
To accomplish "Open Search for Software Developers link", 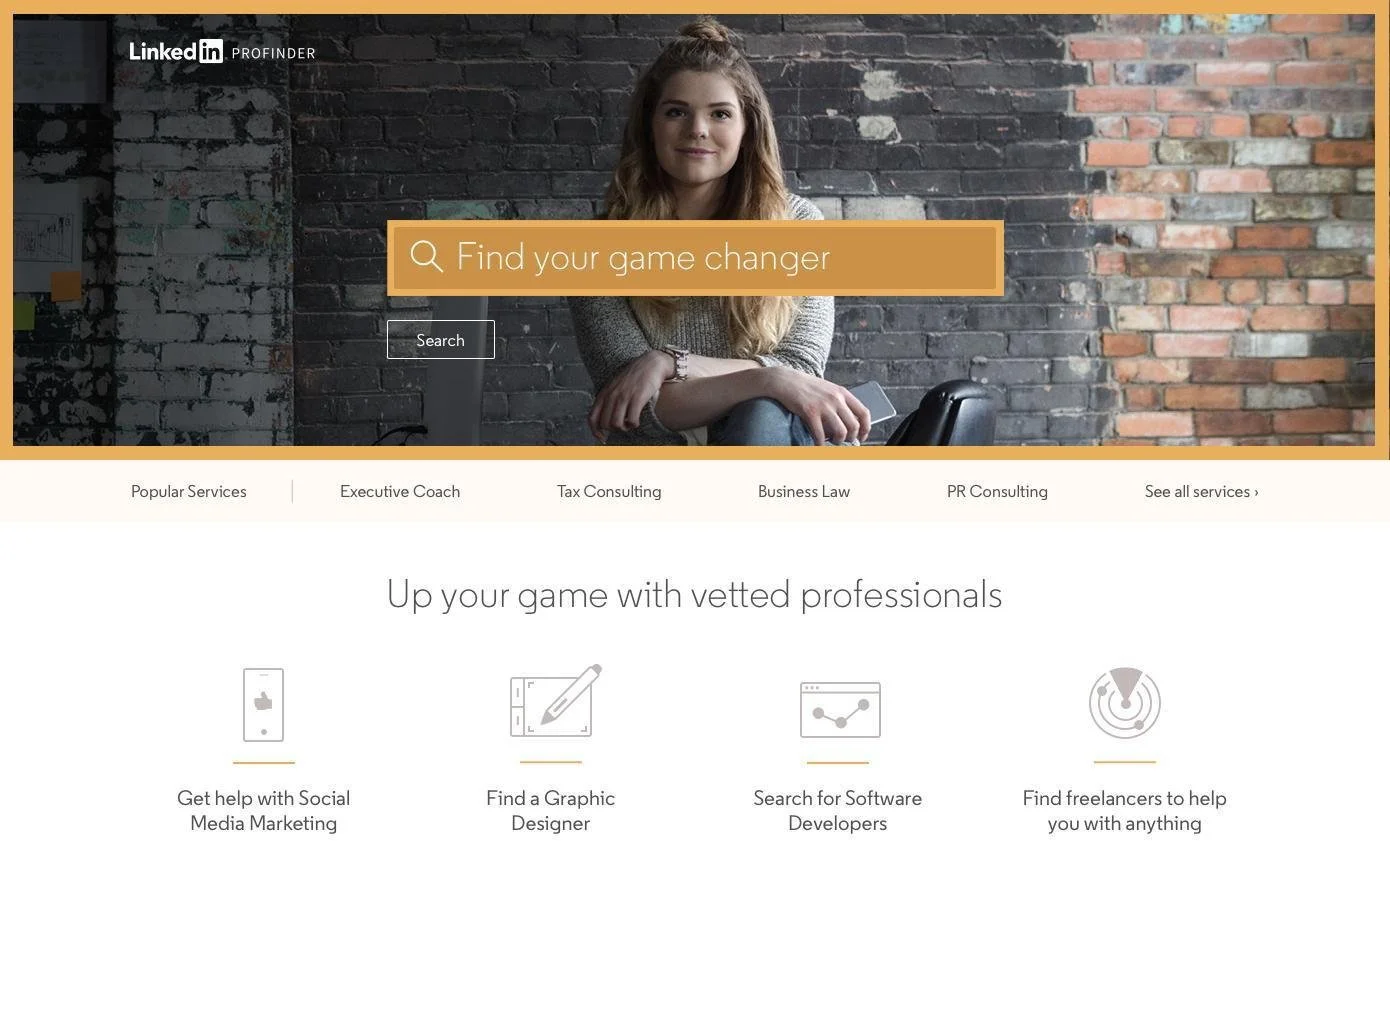I will (838, 811).
